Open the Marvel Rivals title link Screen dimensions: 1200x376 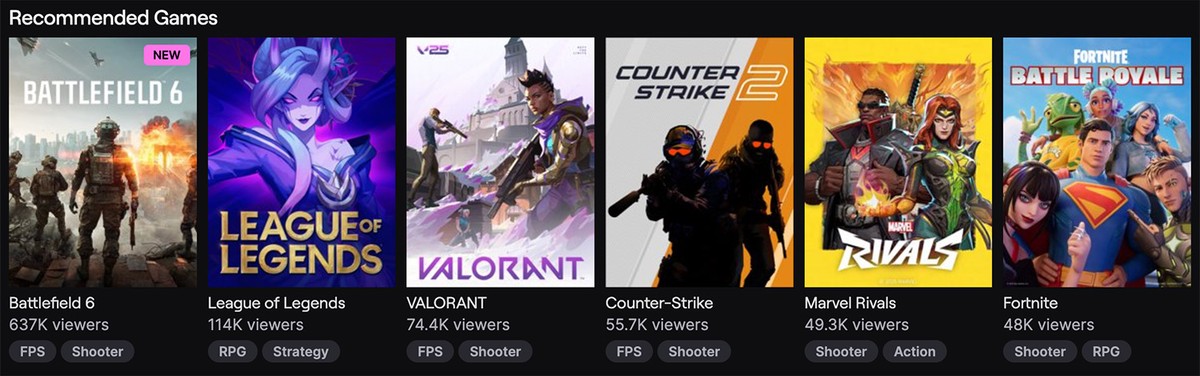850,302
